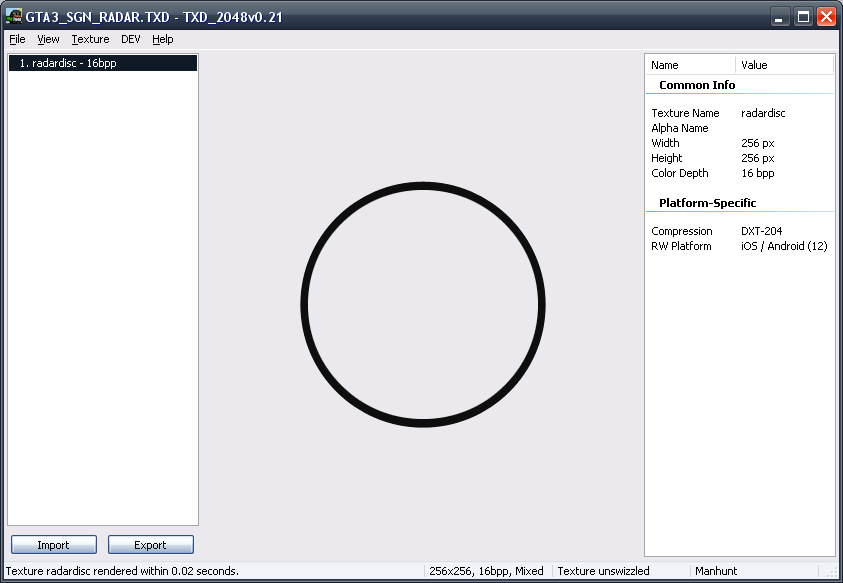
Task: Click the app icon in title bar
Action: click(14, 16)
